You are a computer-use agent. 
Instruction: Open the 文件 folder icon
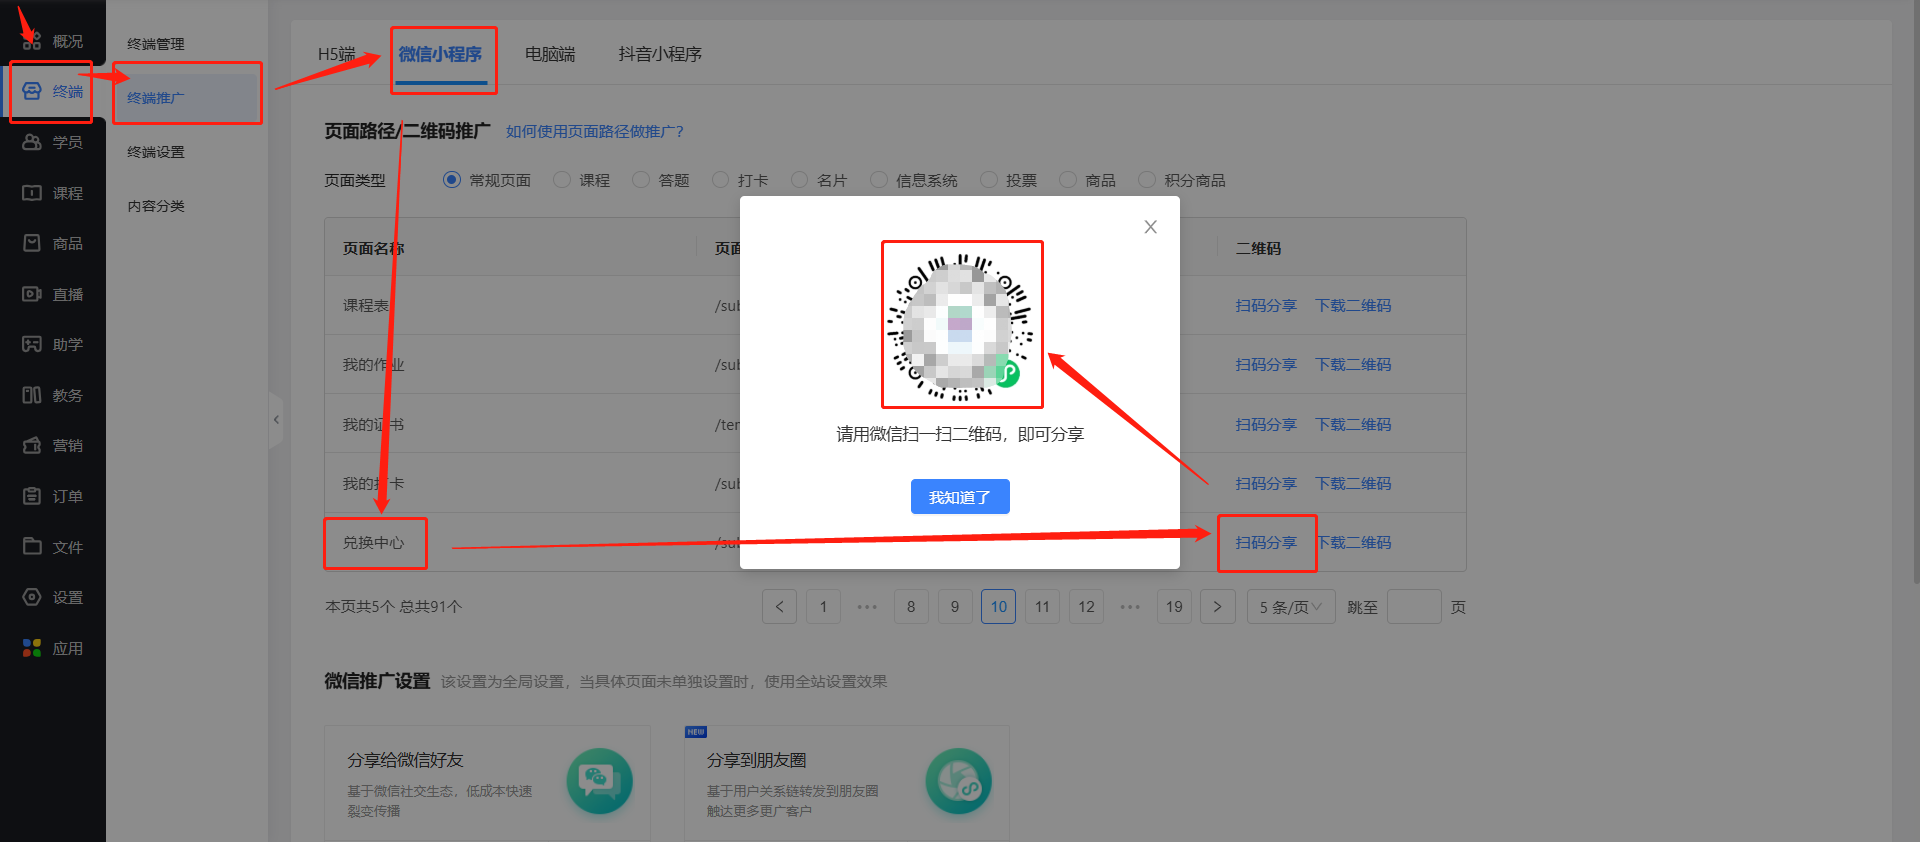(x=32, y=547)
